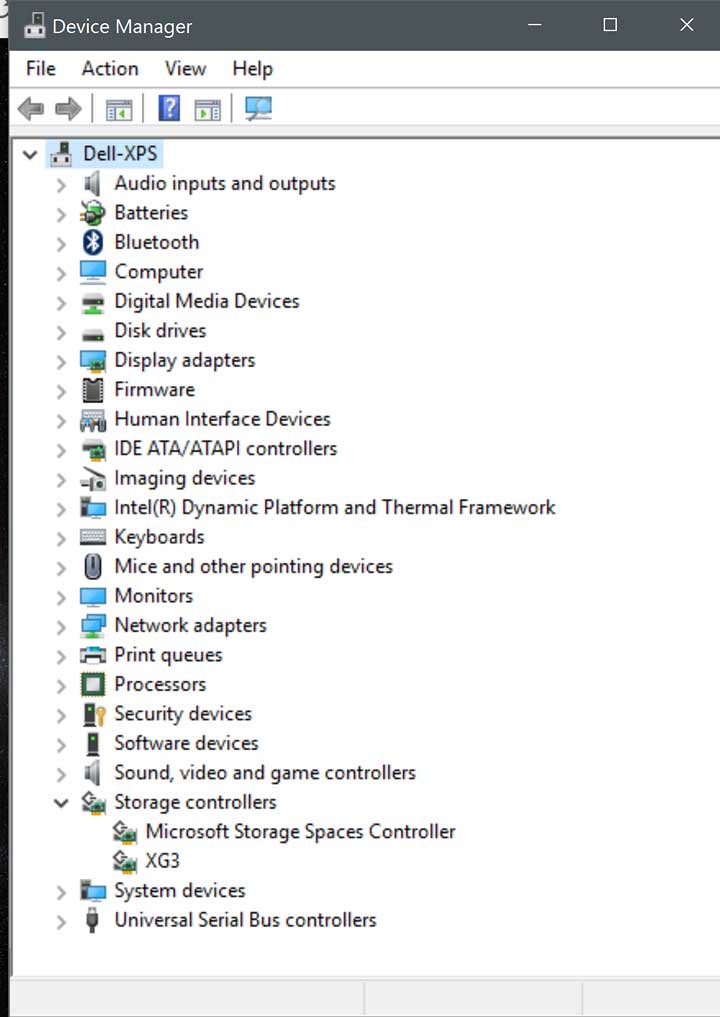
Task: Expand the Display adapters category
Action: (x=61, y=362)
